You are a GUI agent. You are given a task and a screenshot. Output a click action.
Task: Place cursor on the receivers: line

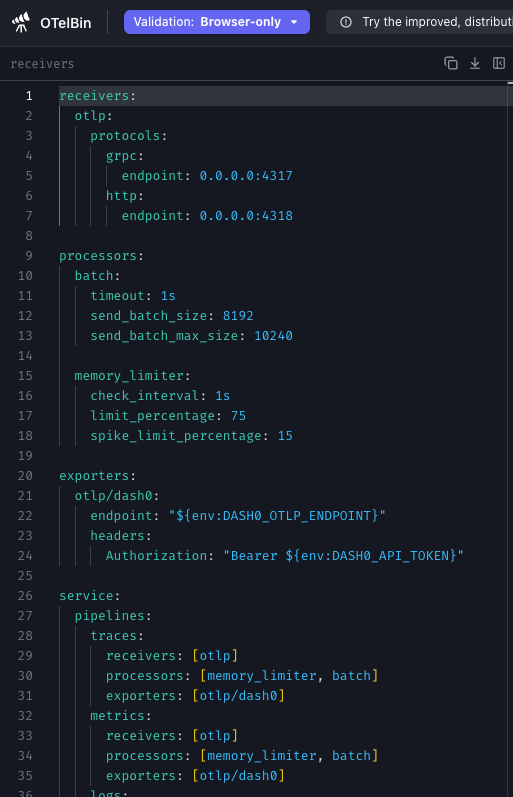pos(283,96)
